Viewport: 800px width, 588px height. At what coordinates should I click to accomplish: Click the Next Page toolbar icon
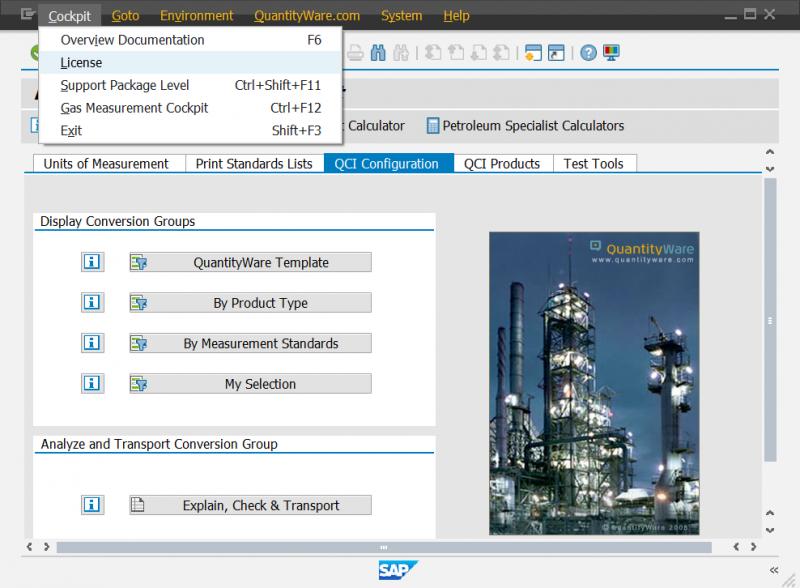click(x=479, y=53)
